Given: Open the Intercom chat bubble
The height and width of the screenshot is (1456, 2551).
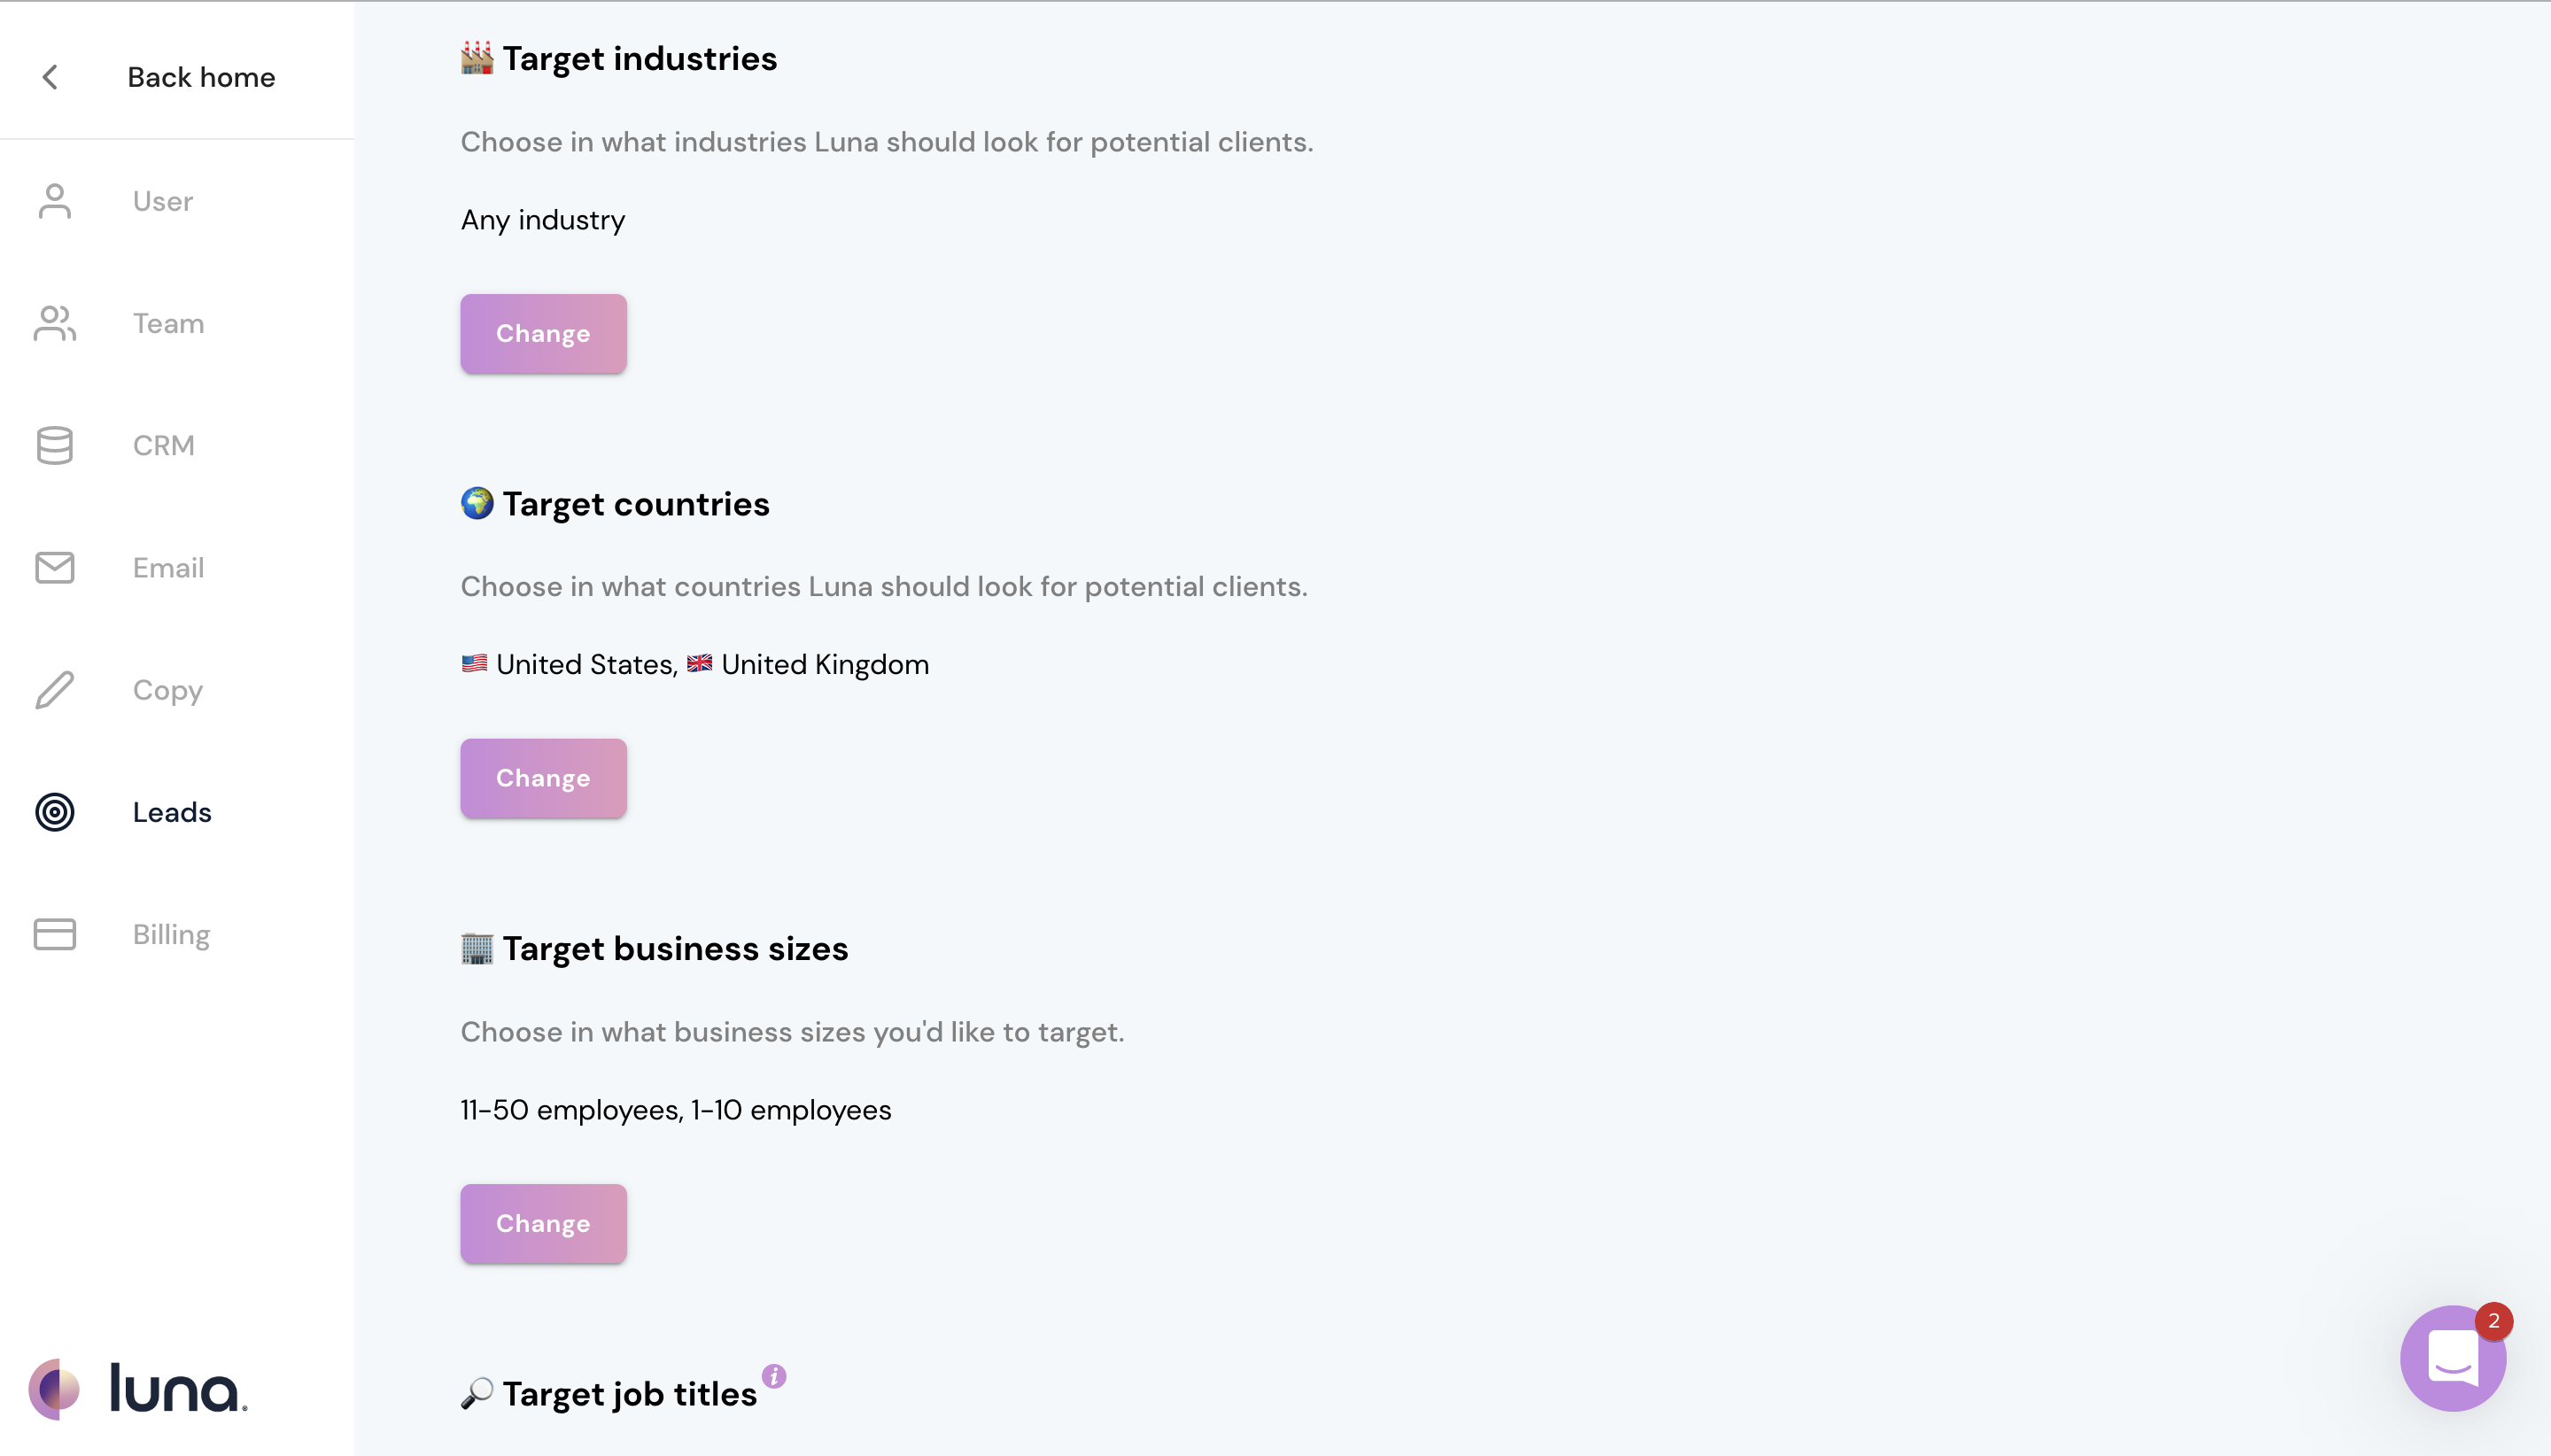Looking at the screenshot, I should click(x=2452, y=1357).
